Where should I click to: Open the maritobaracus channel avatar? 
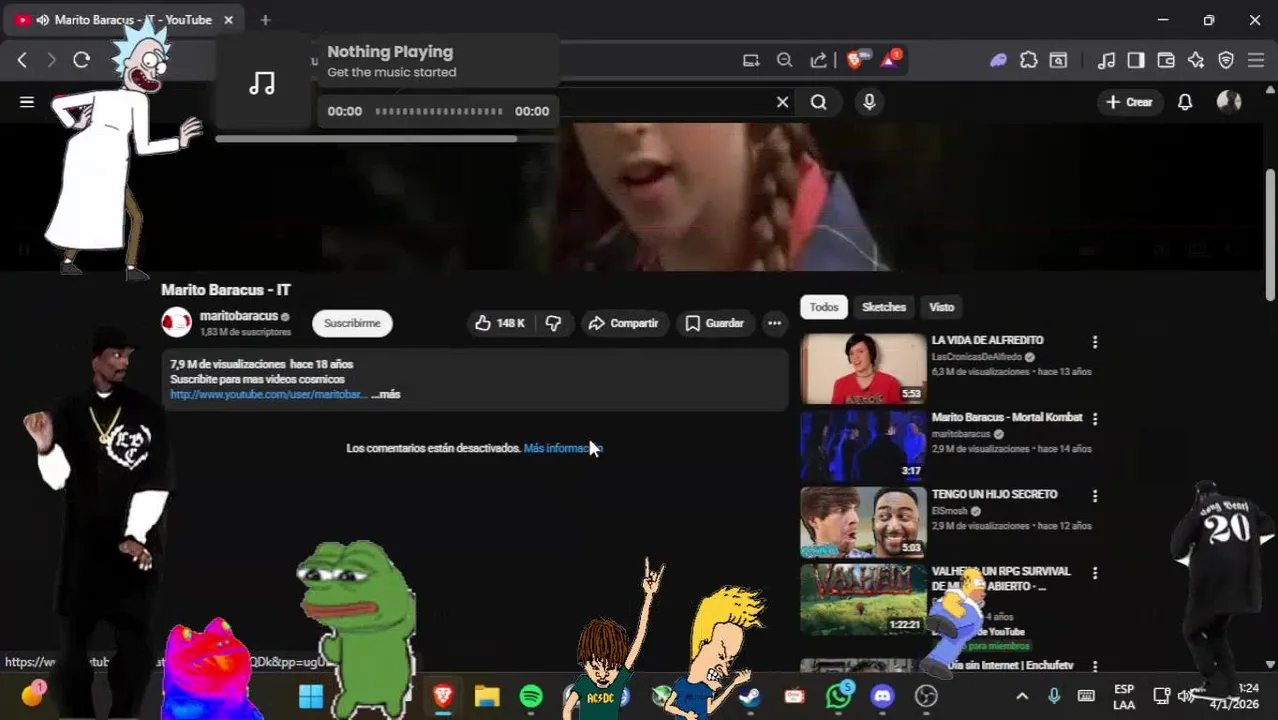pos(176,322)
